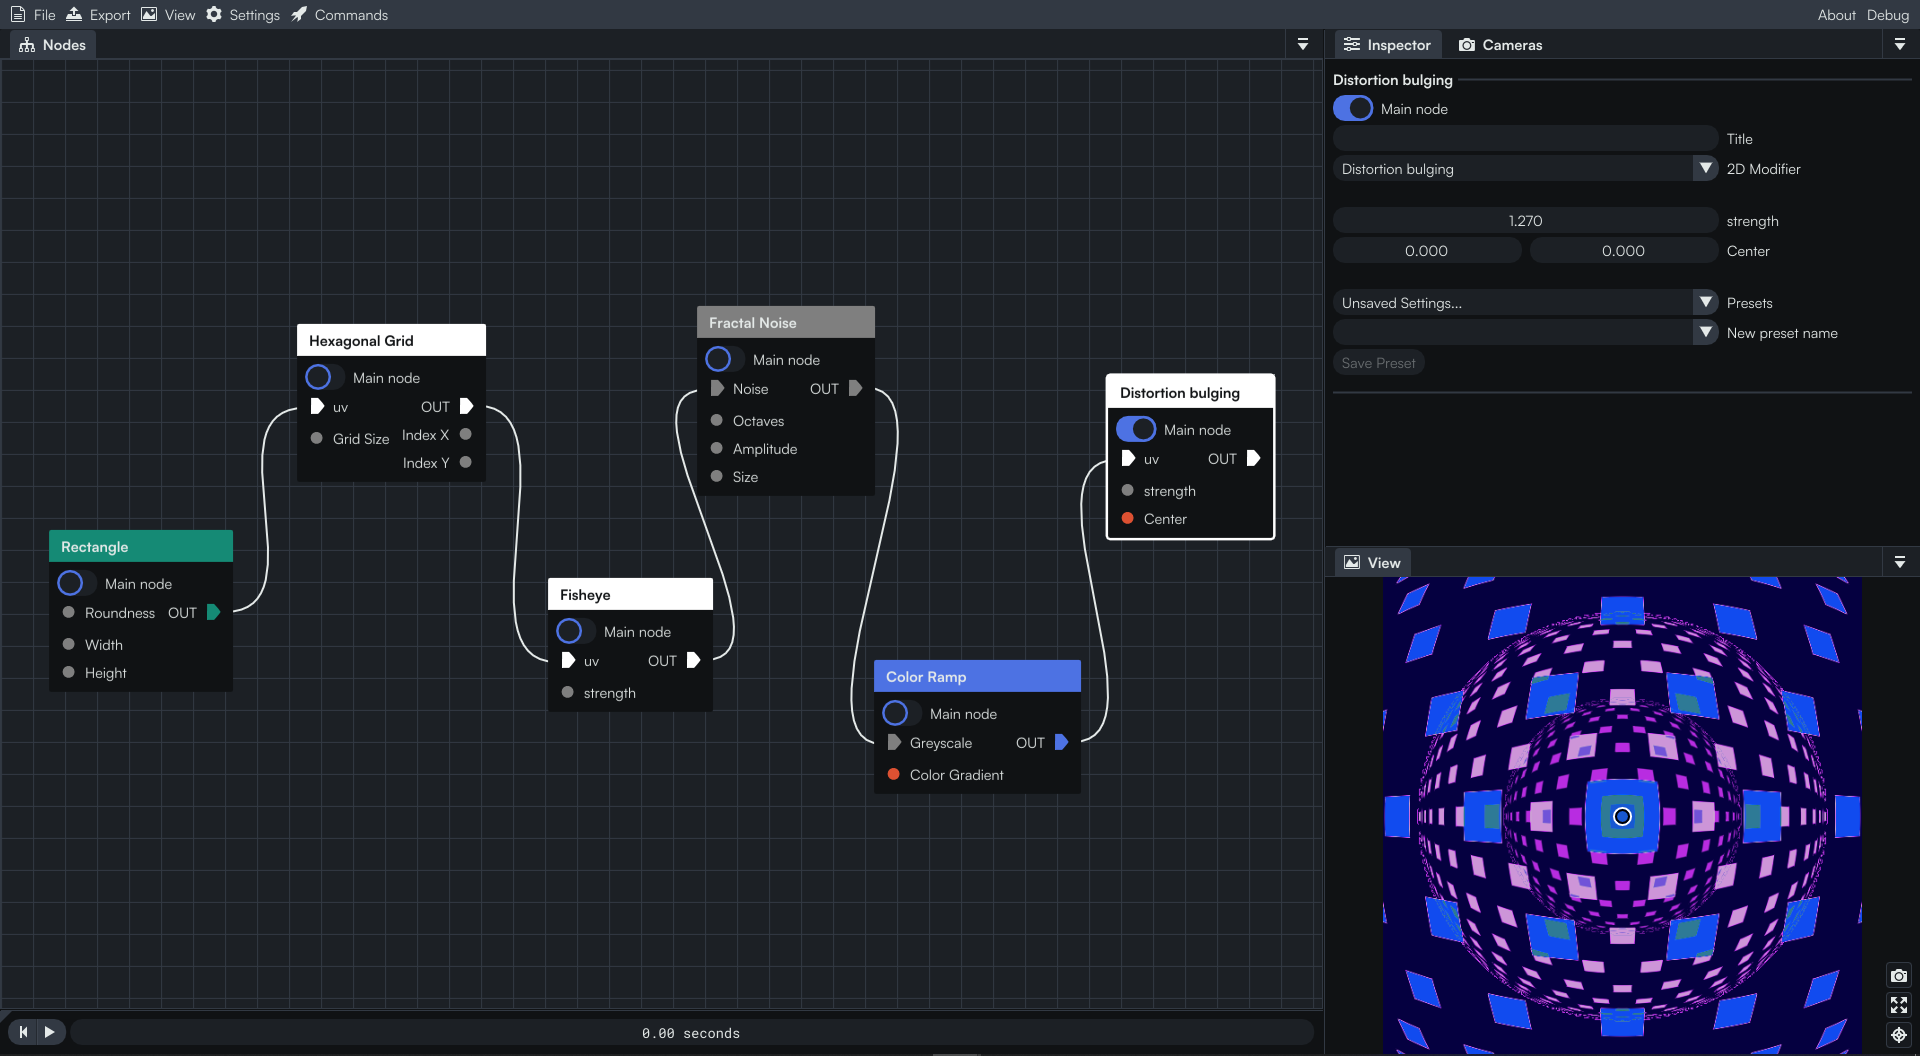
Task: Click the Rectangle node OUT green port
Action: (213, 612)
